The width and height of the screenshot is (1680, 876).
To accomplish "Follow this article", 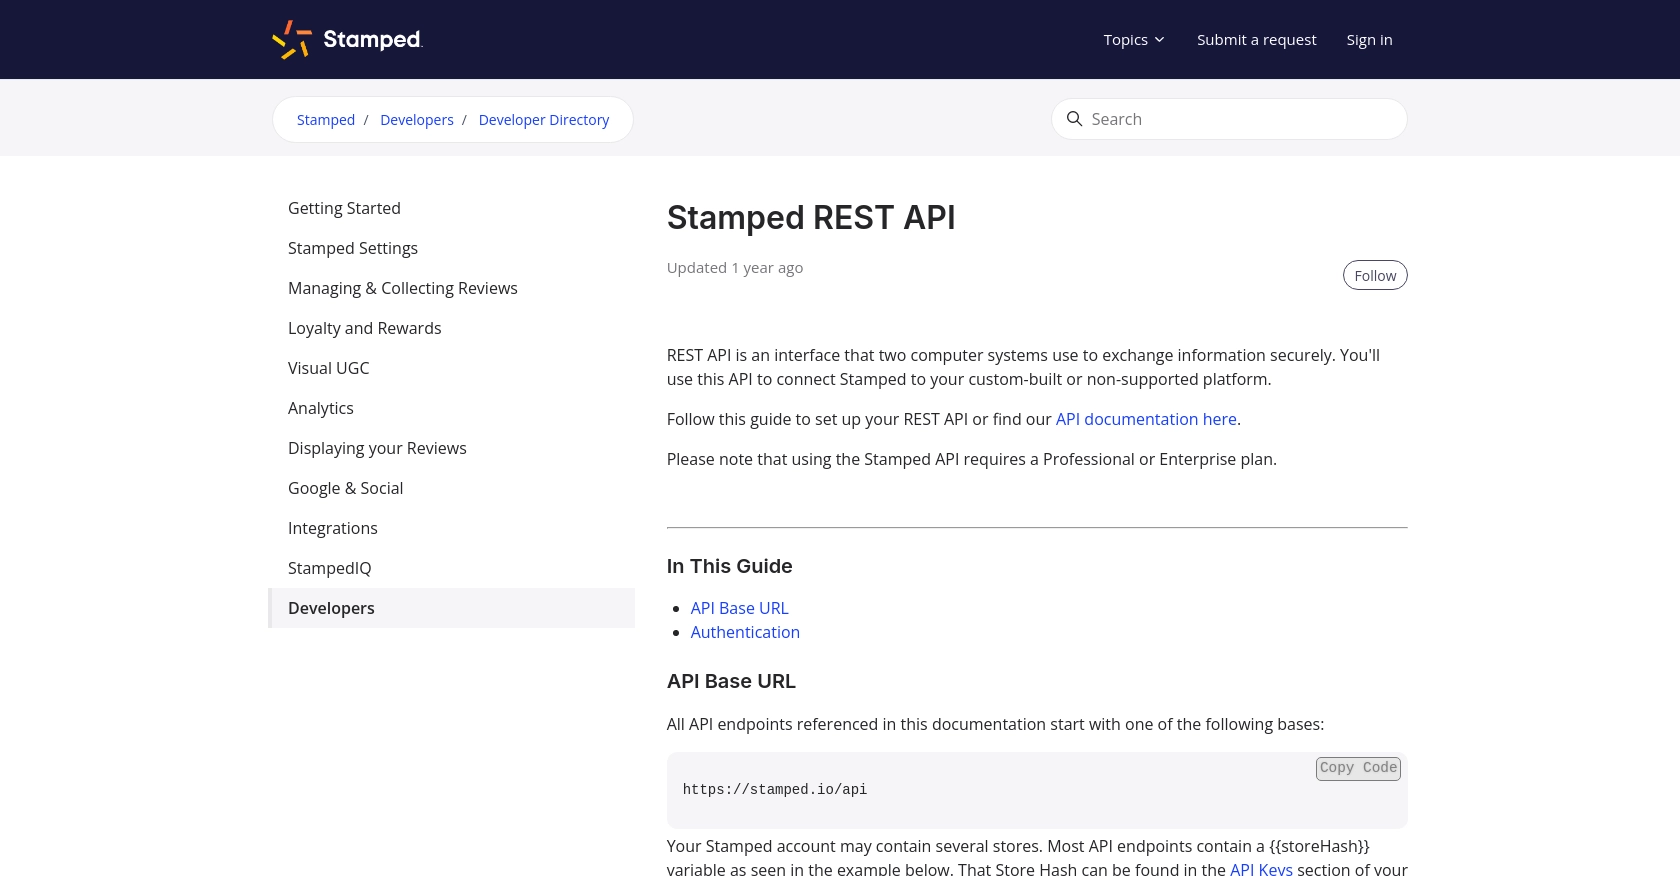I will tap(1375, 275).
